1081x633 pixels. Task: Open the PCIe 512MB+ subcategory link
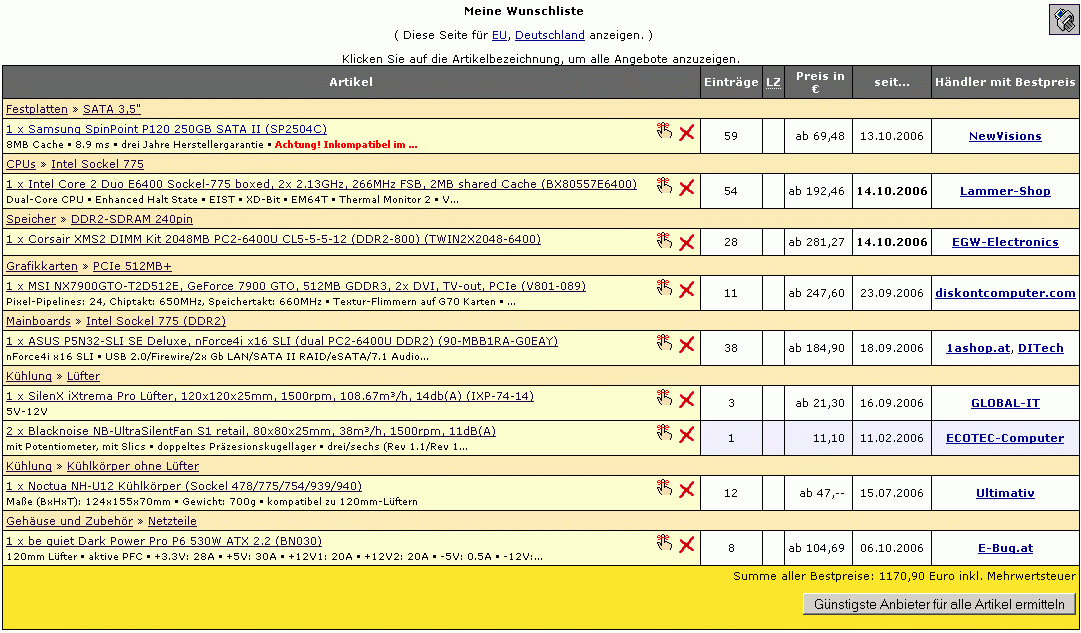132,266
